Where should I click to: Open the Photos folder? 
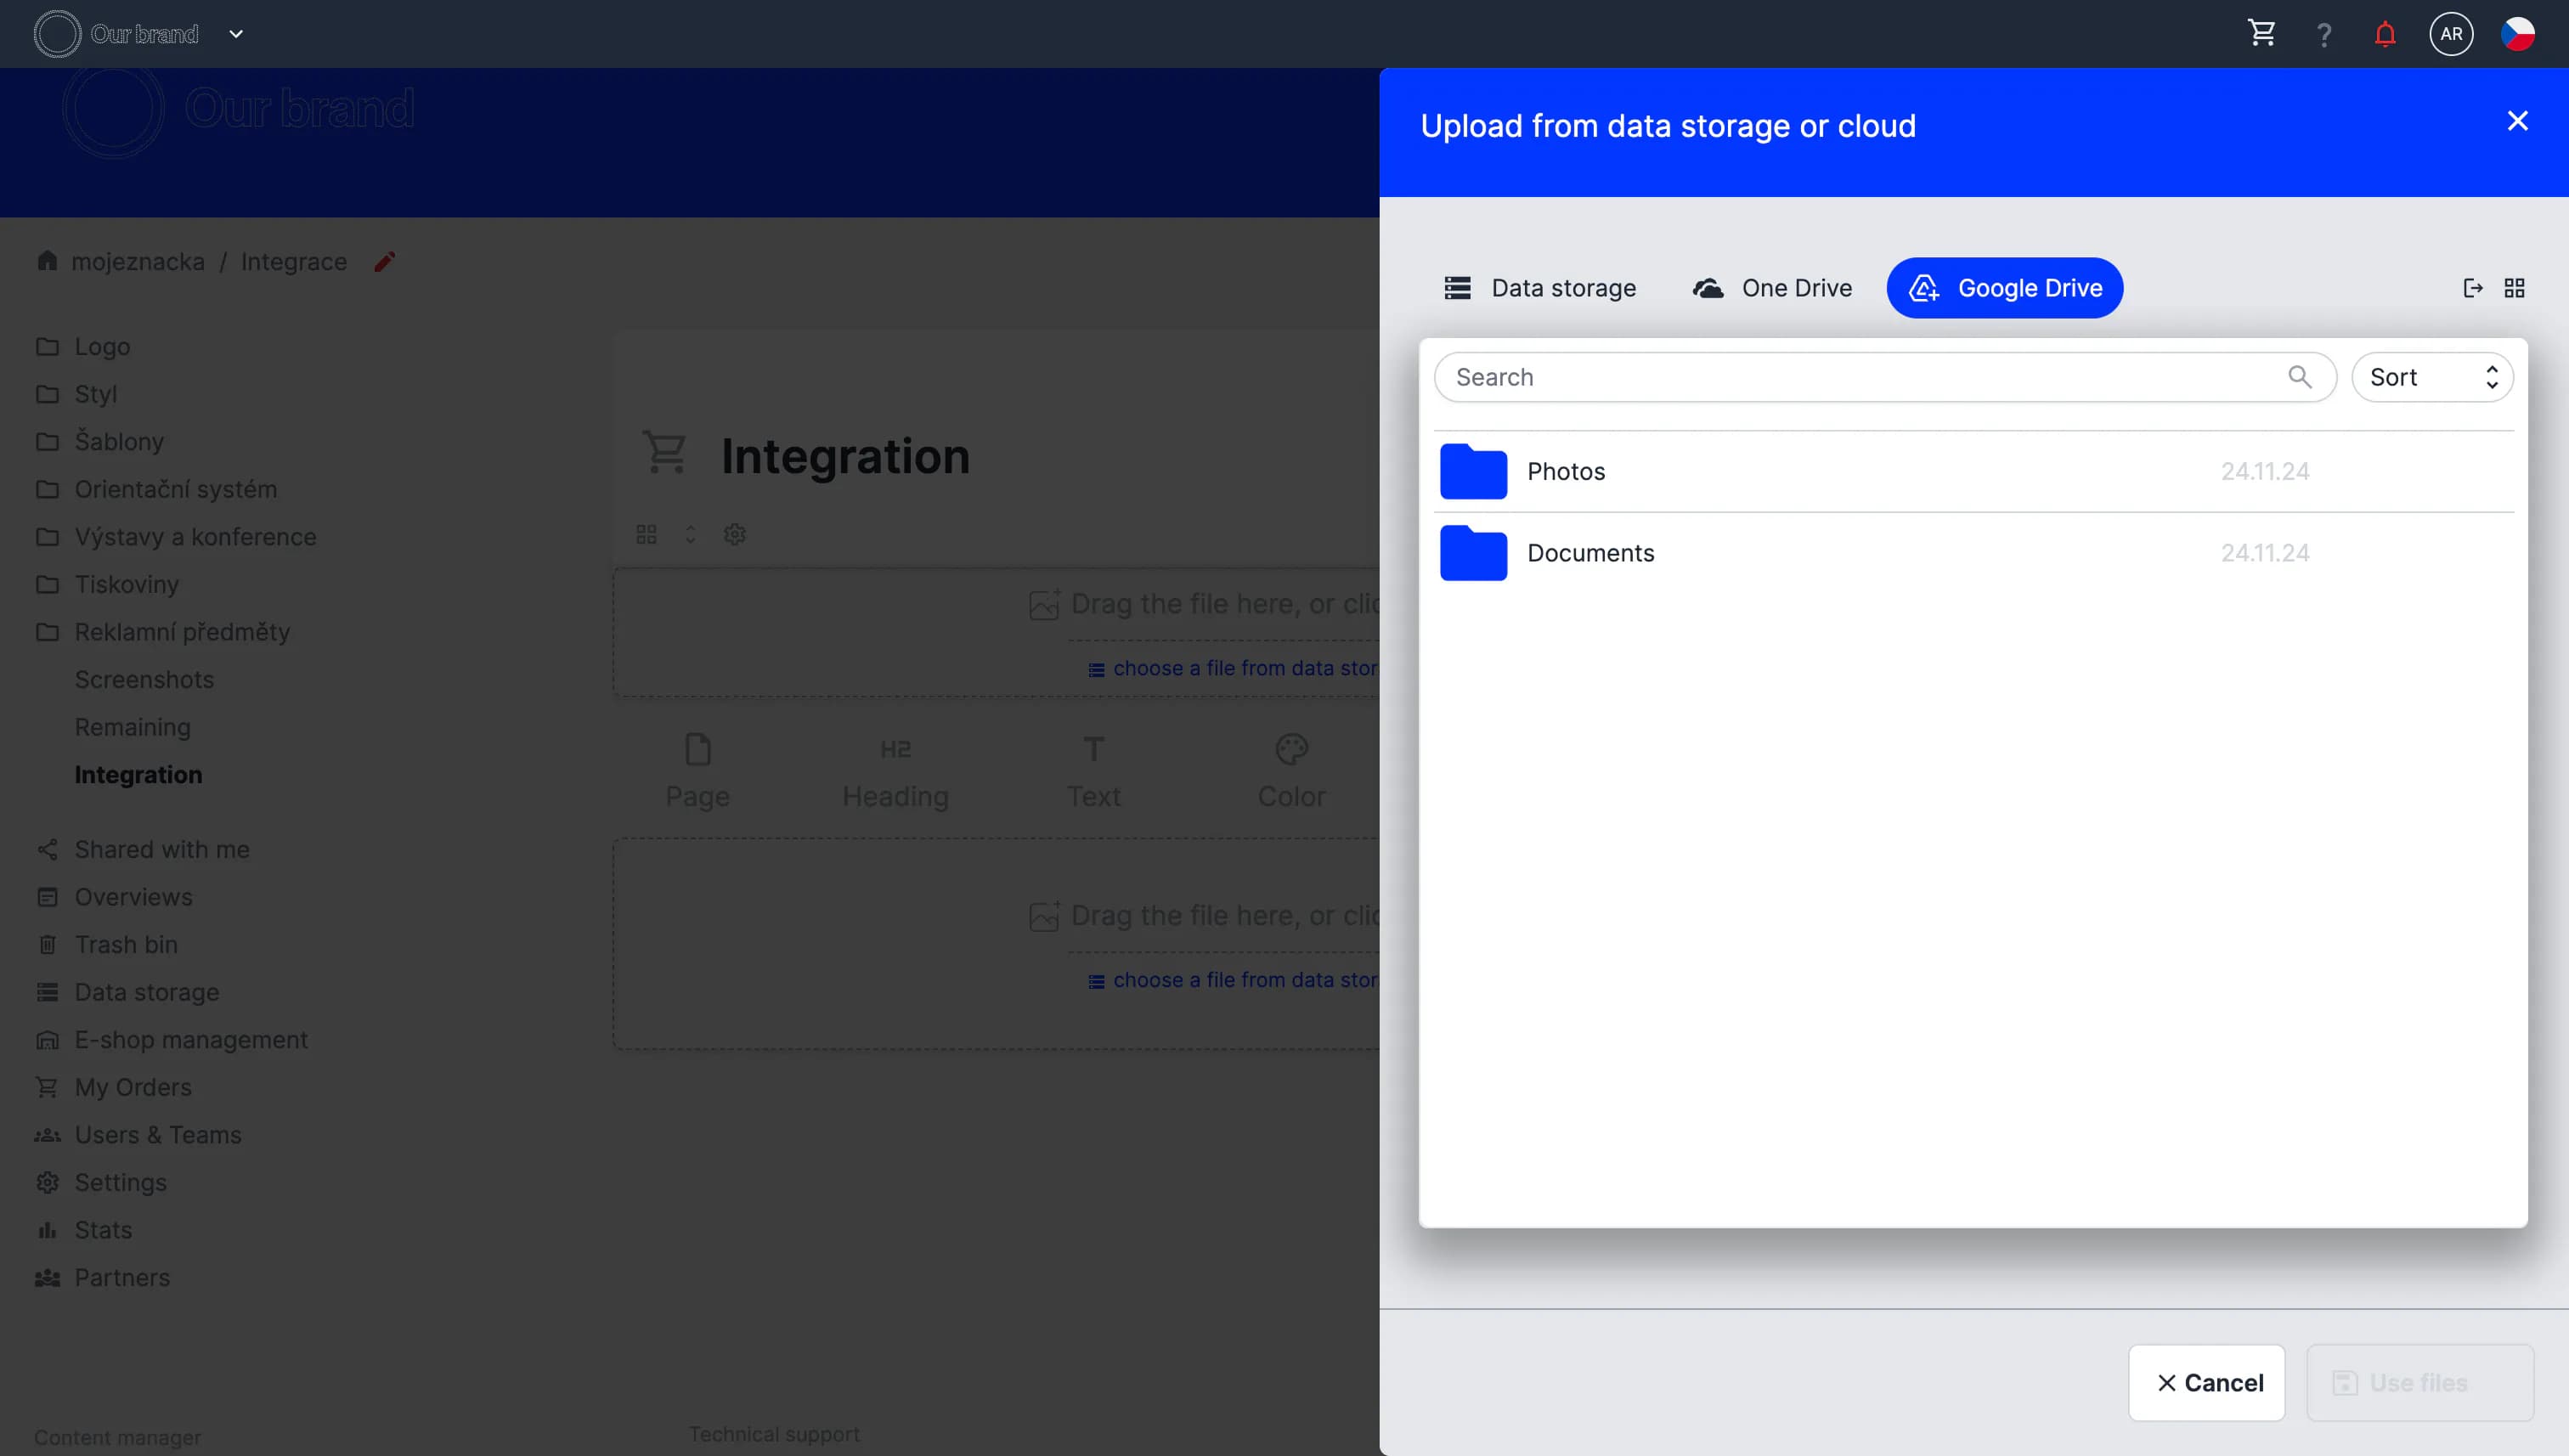[x=1565, y=471]
